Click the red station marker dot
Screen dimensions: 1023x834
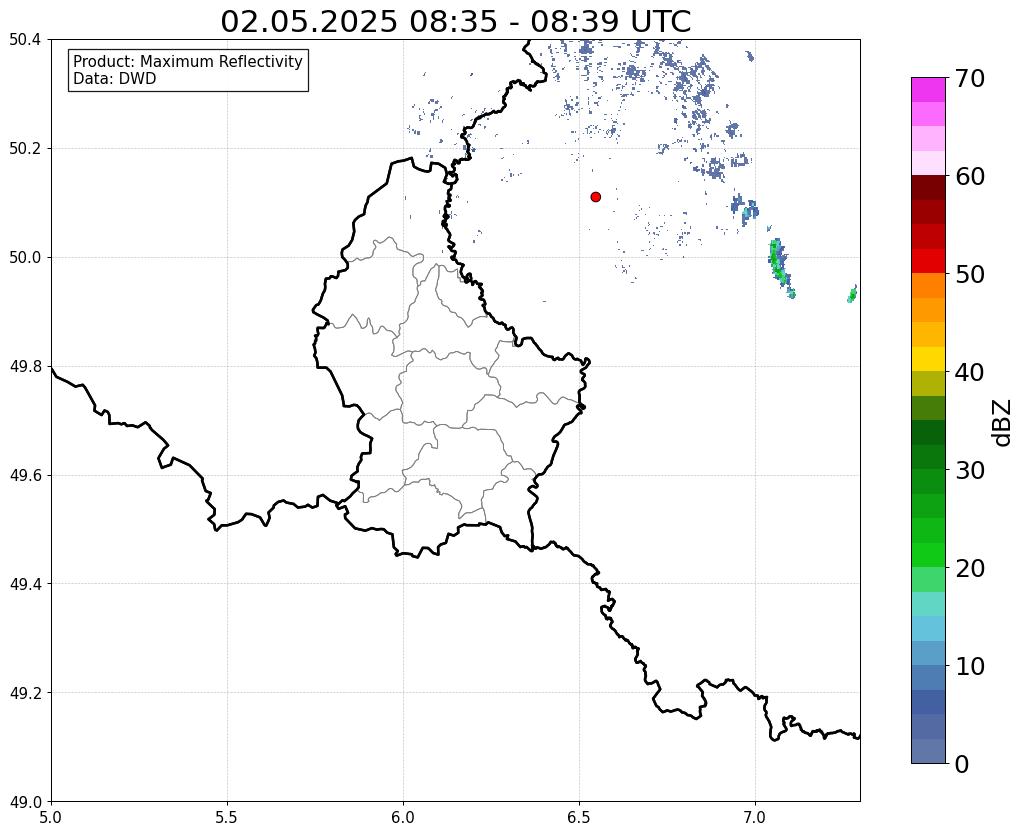(595, 196)
